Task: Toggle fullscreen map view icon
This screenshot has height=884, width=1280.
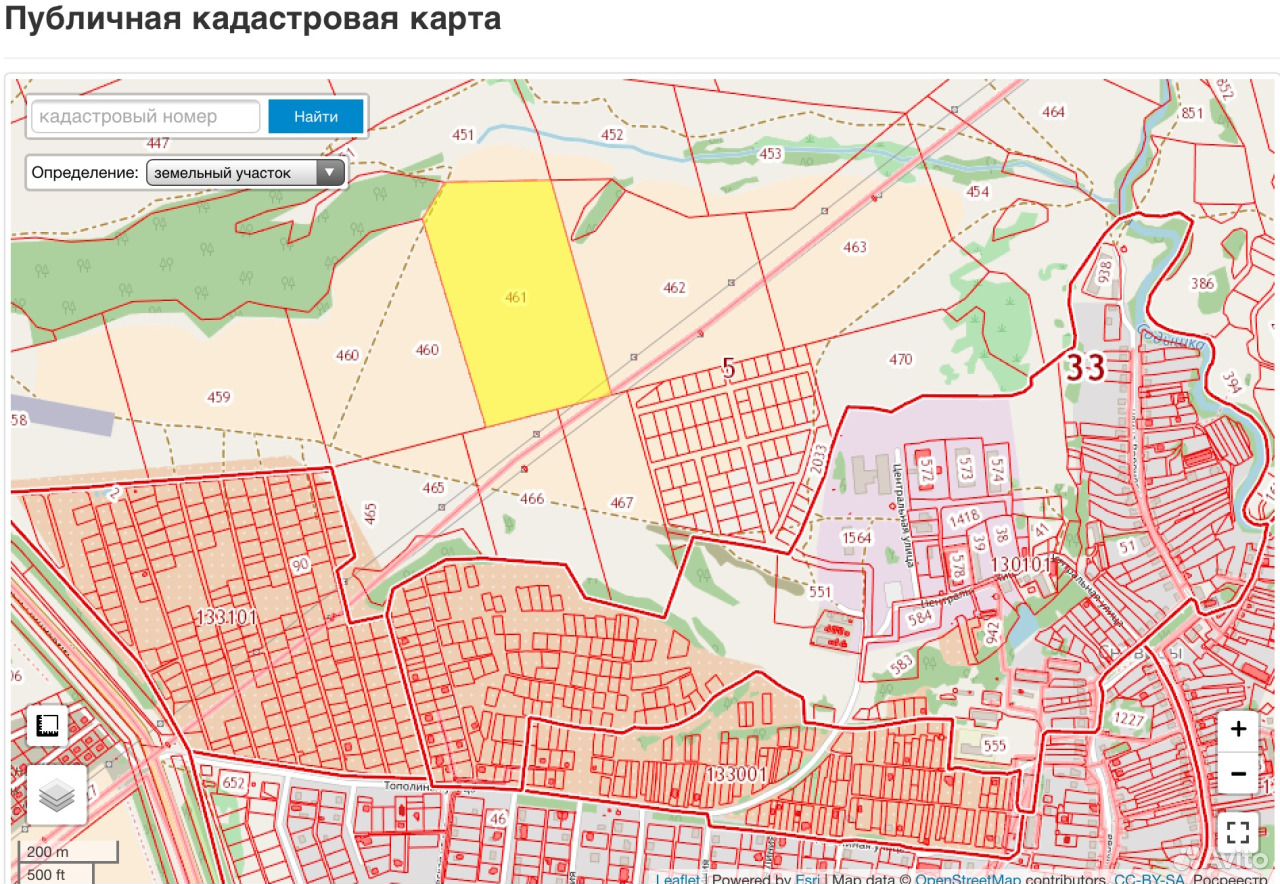Action: tap(1238, 832)
